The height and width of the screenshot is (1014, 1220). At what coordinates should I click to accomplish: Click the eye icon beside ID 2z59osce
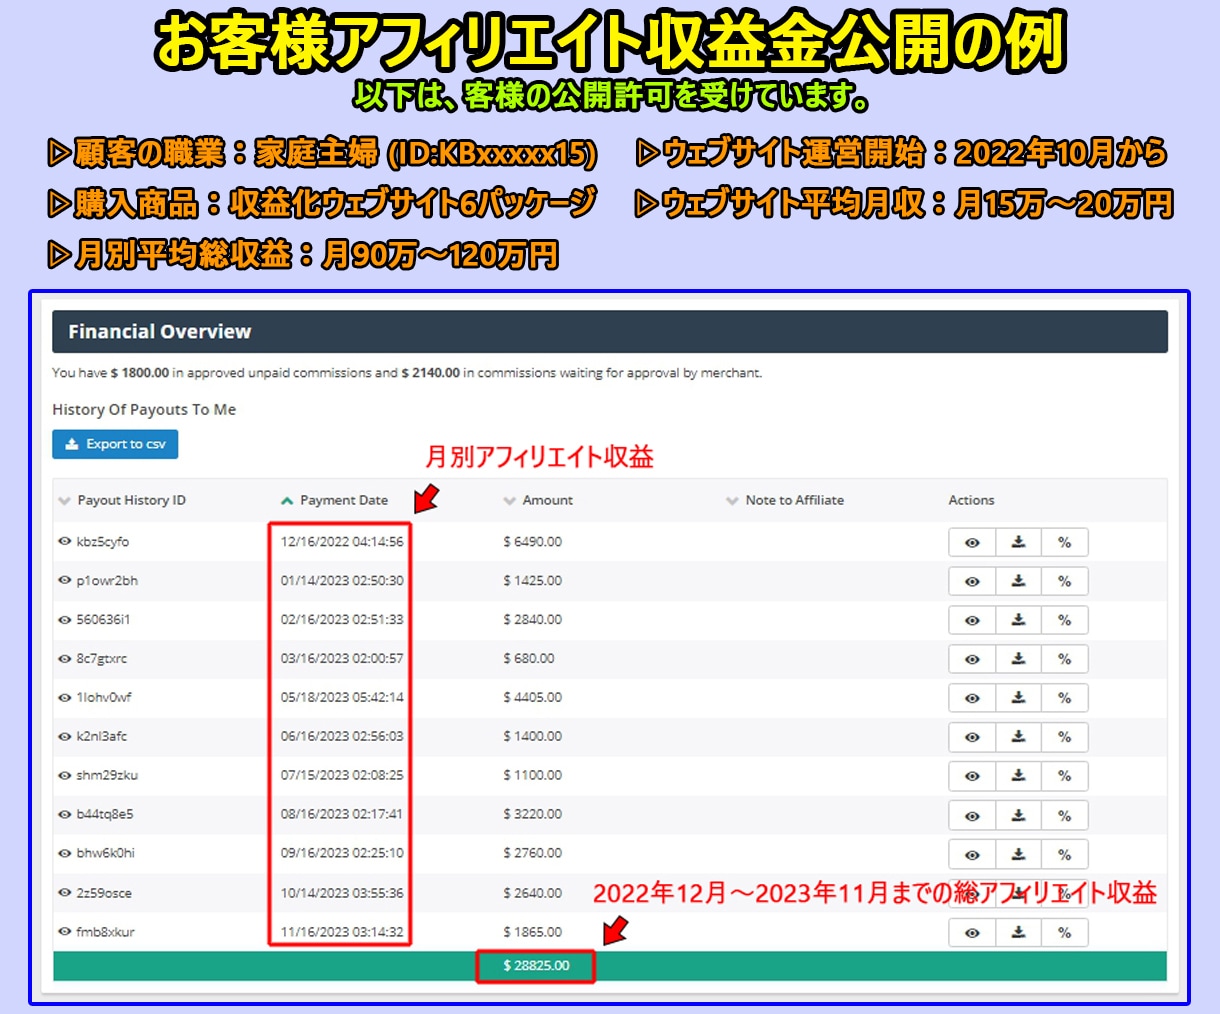64,892
